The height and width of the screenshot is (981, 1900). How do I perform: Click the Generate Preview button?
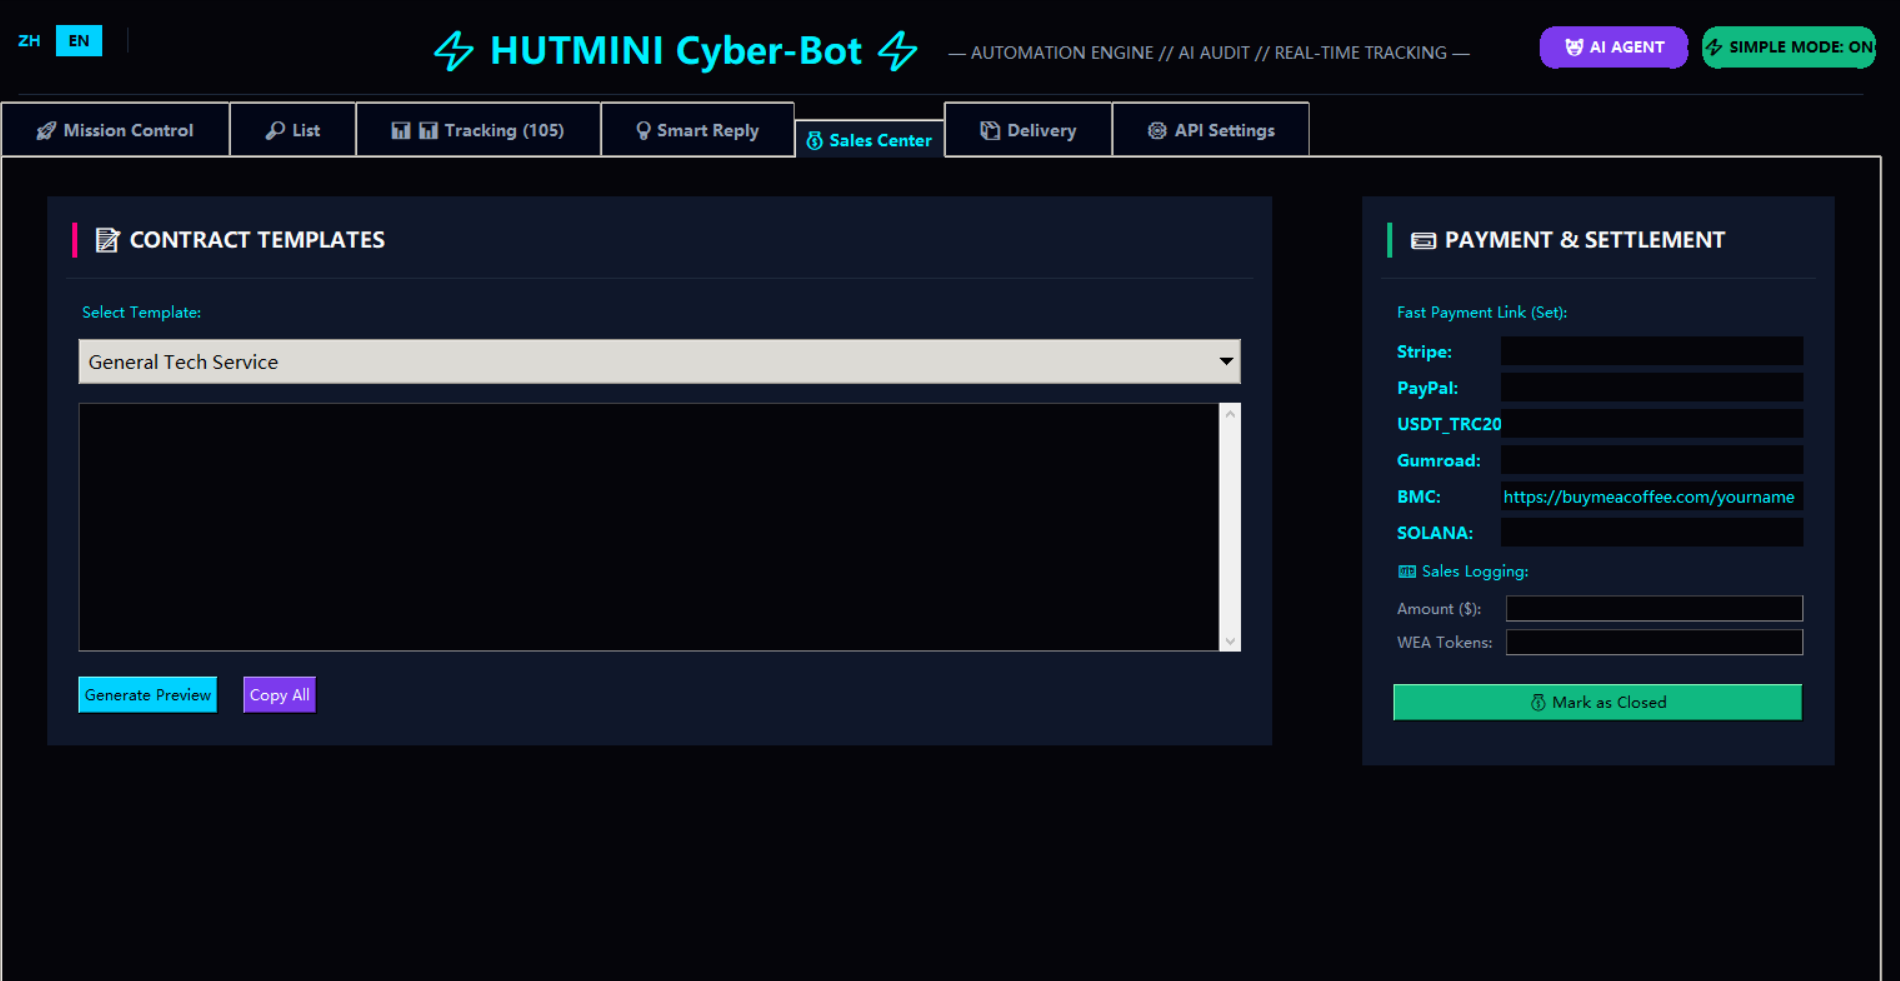147,694
